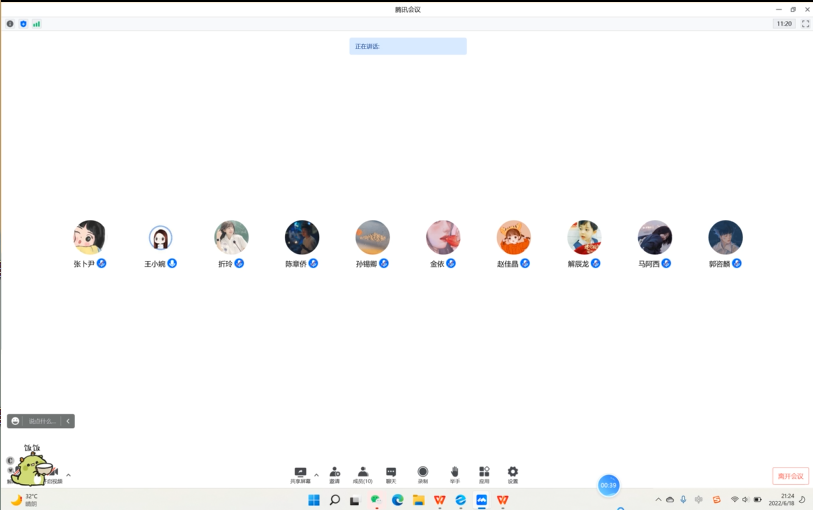Click the blue security shield icon

pyautogui.click(x=23, y=24)
